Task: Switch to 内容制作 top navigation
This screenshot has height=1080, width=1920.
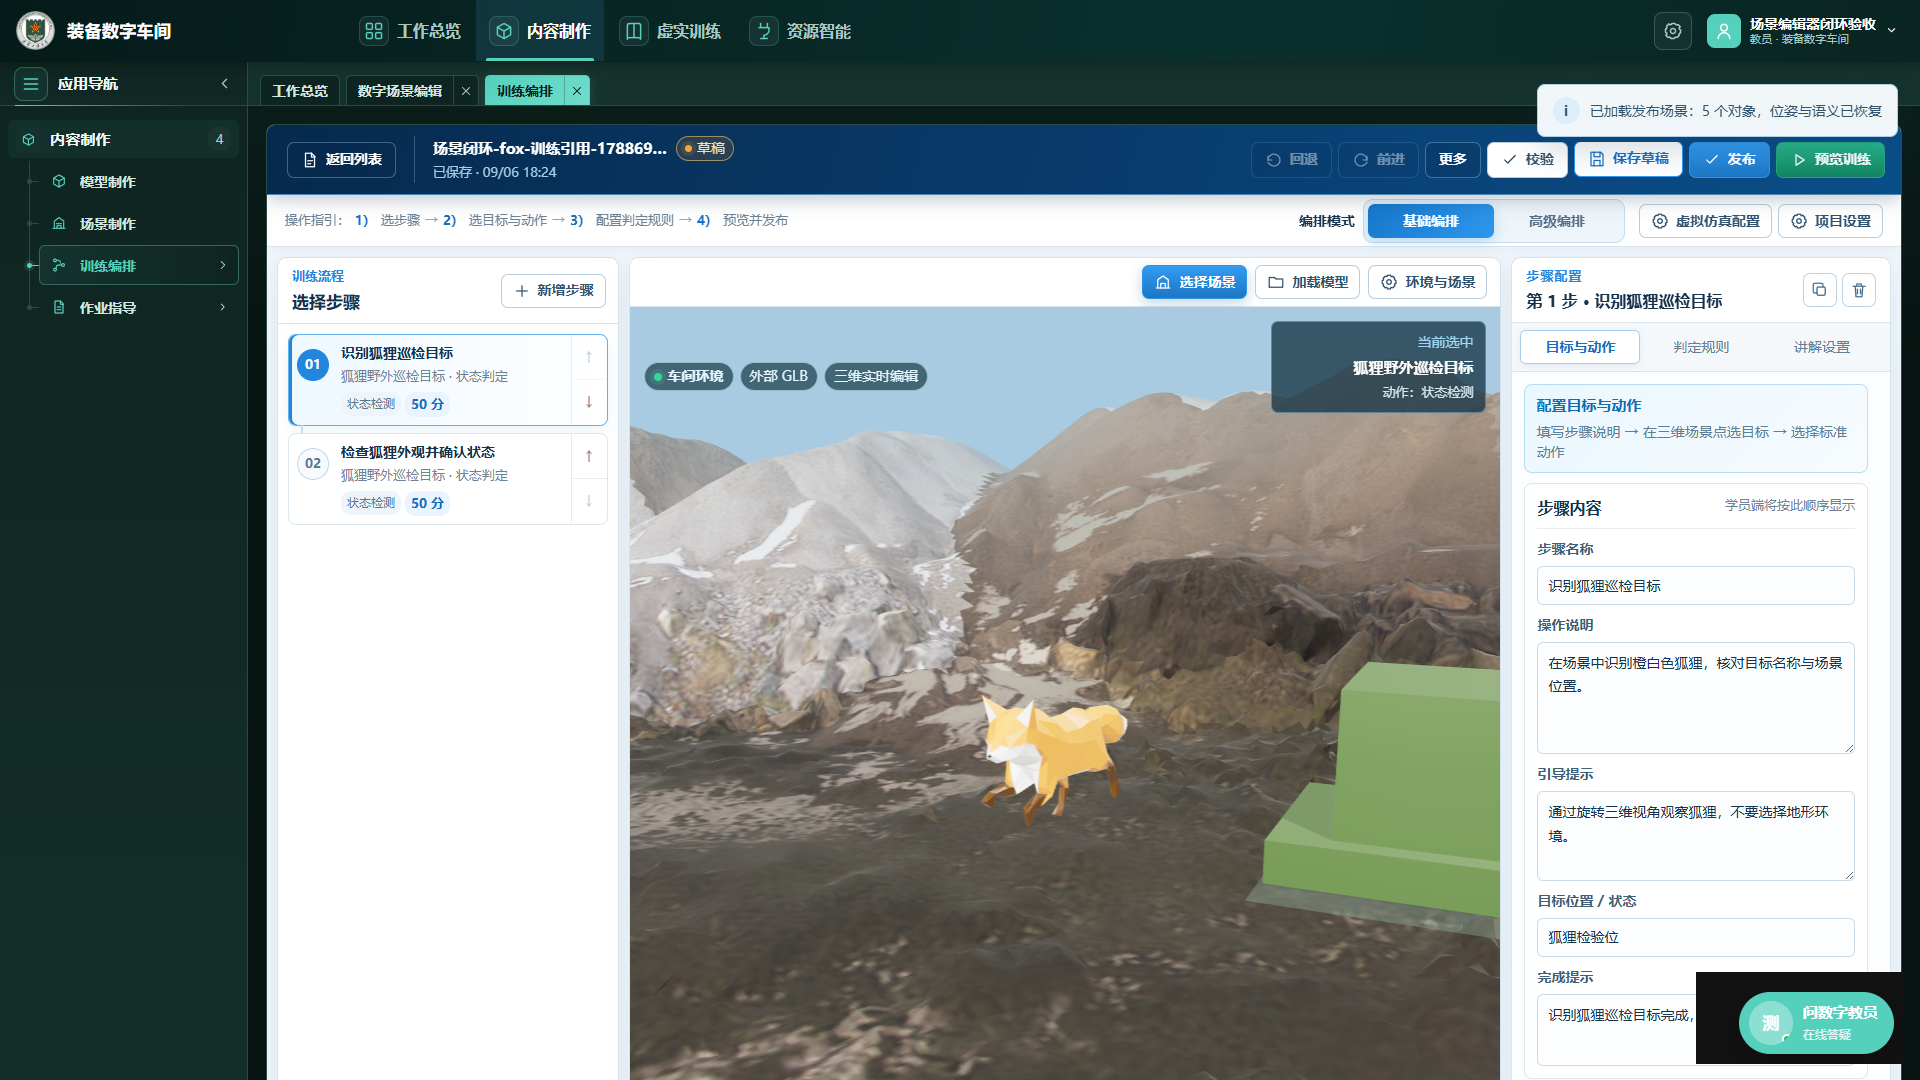Action: pyautogui.click(x=540, y=31)
